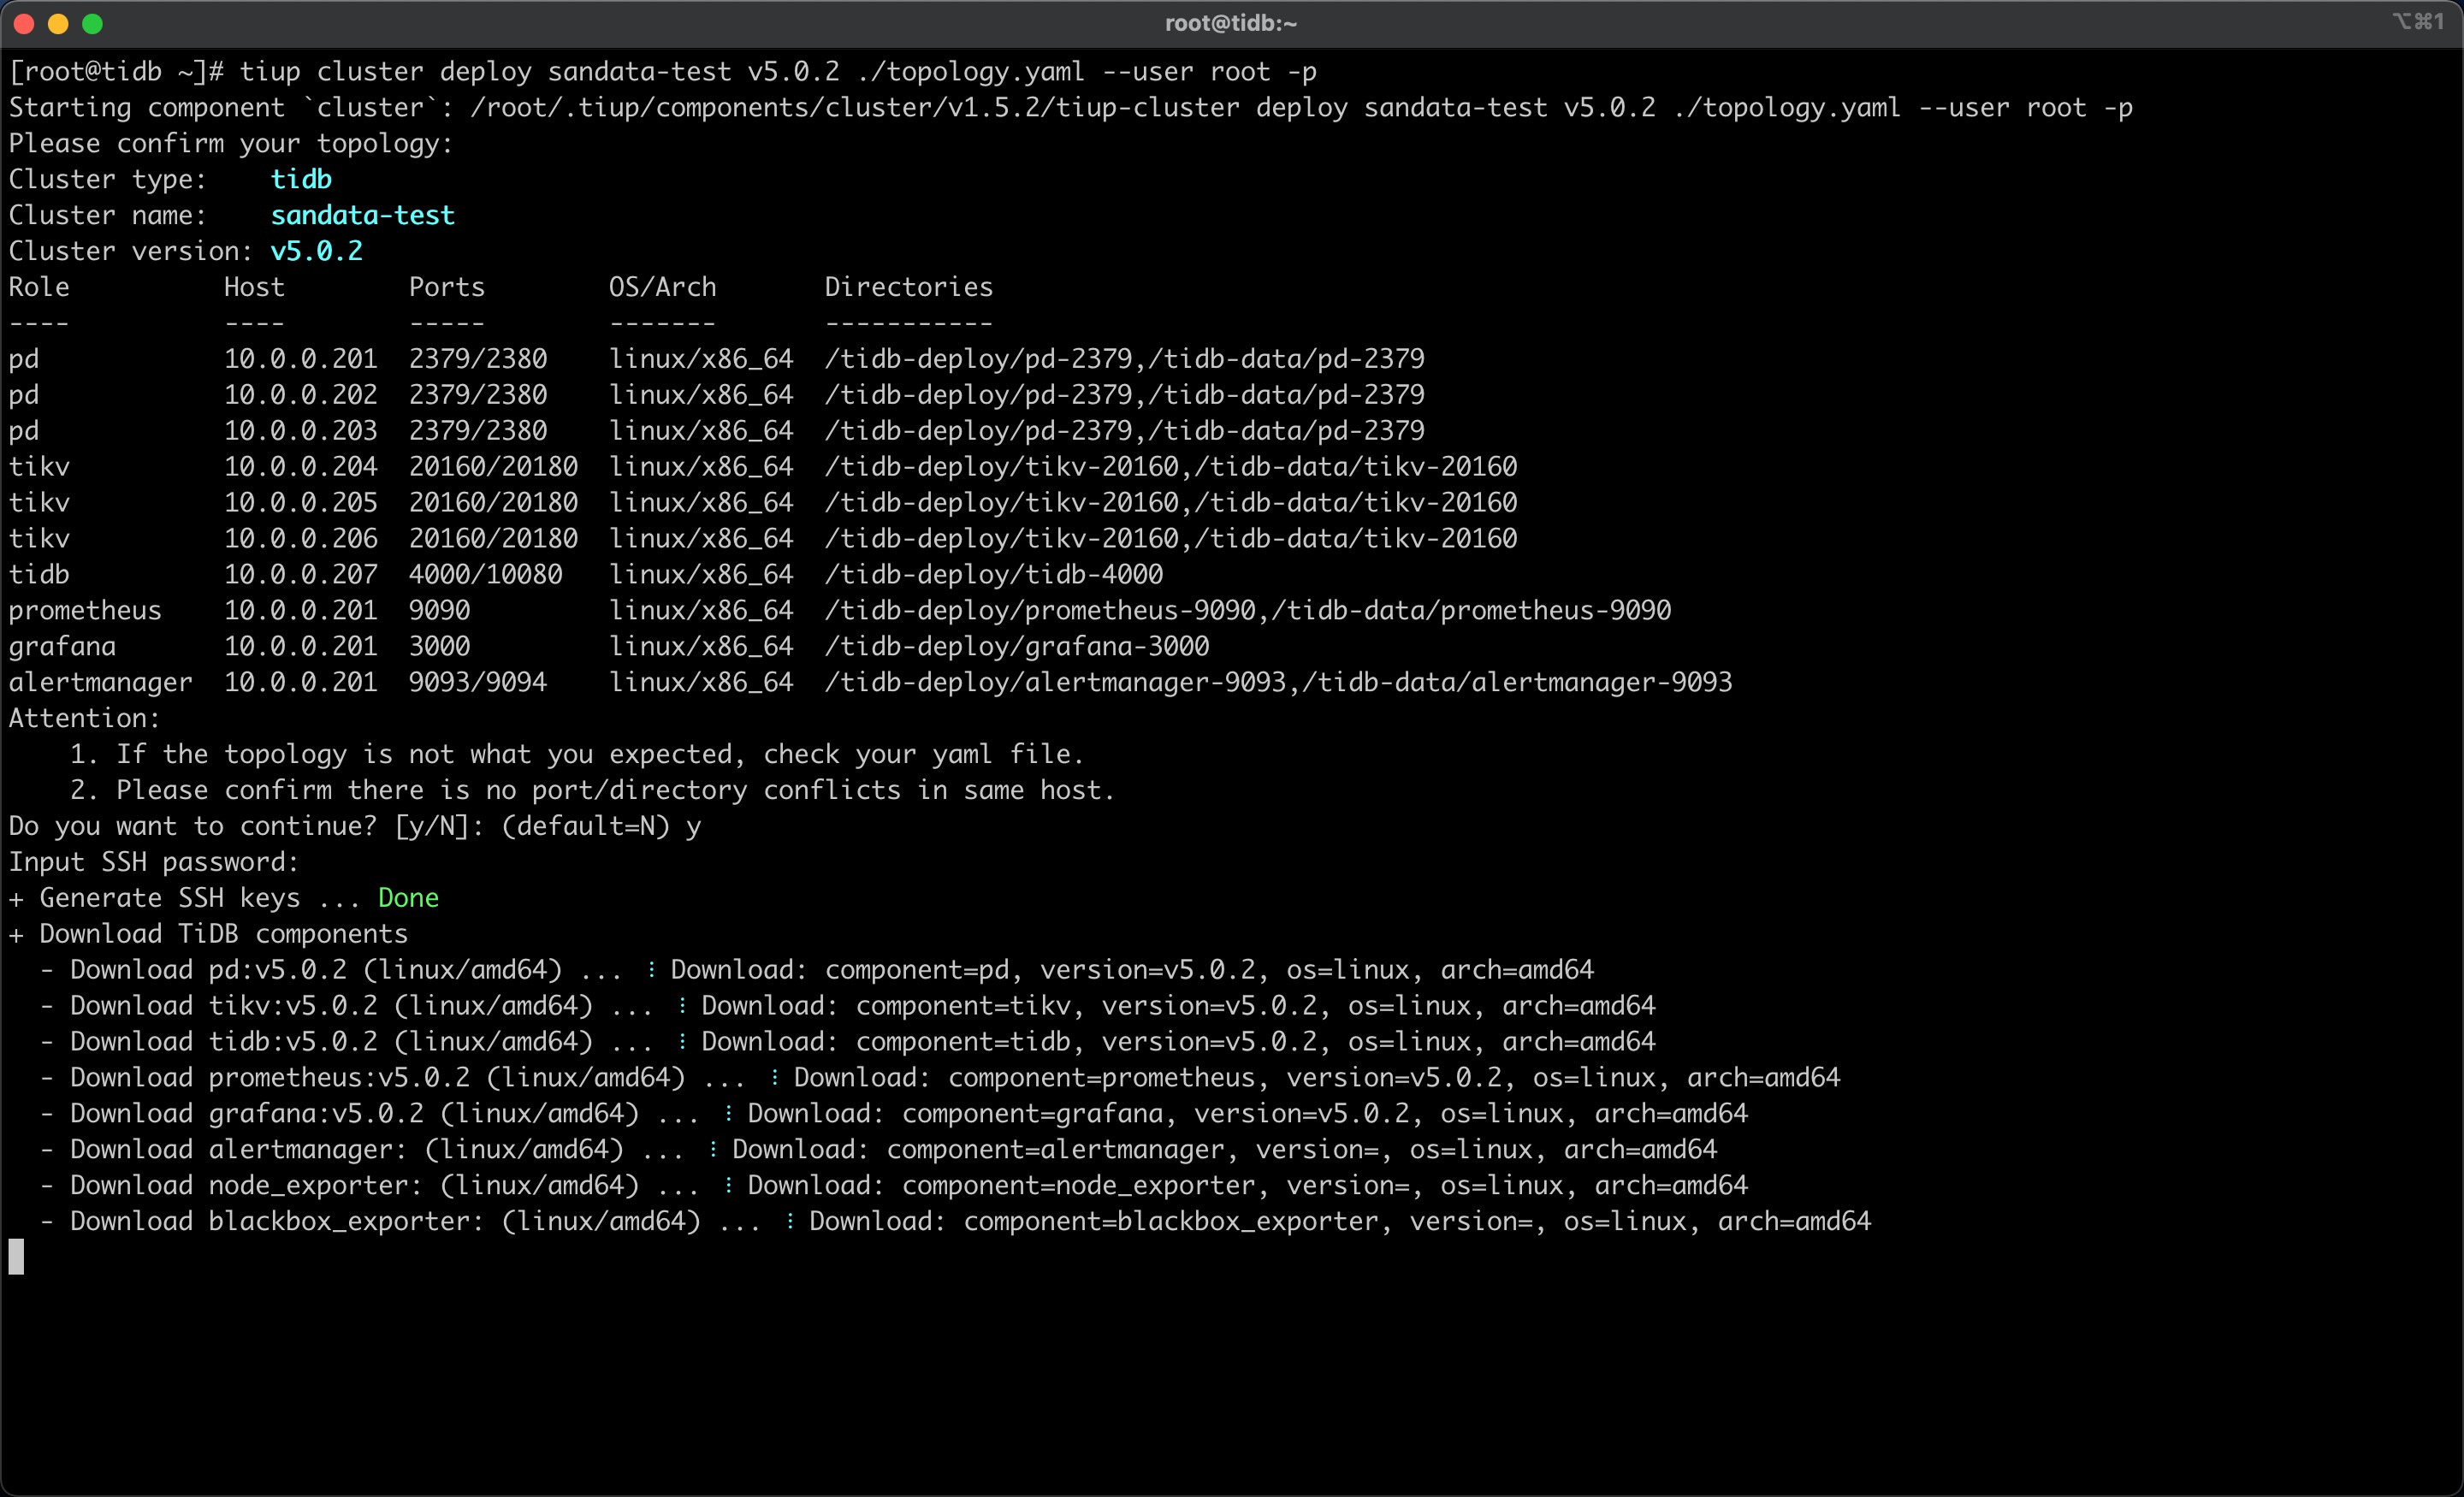Click the alertmanager role name
Image resolution: width=2464 pixels, height=1497 pixels.
tap(101, 683)
